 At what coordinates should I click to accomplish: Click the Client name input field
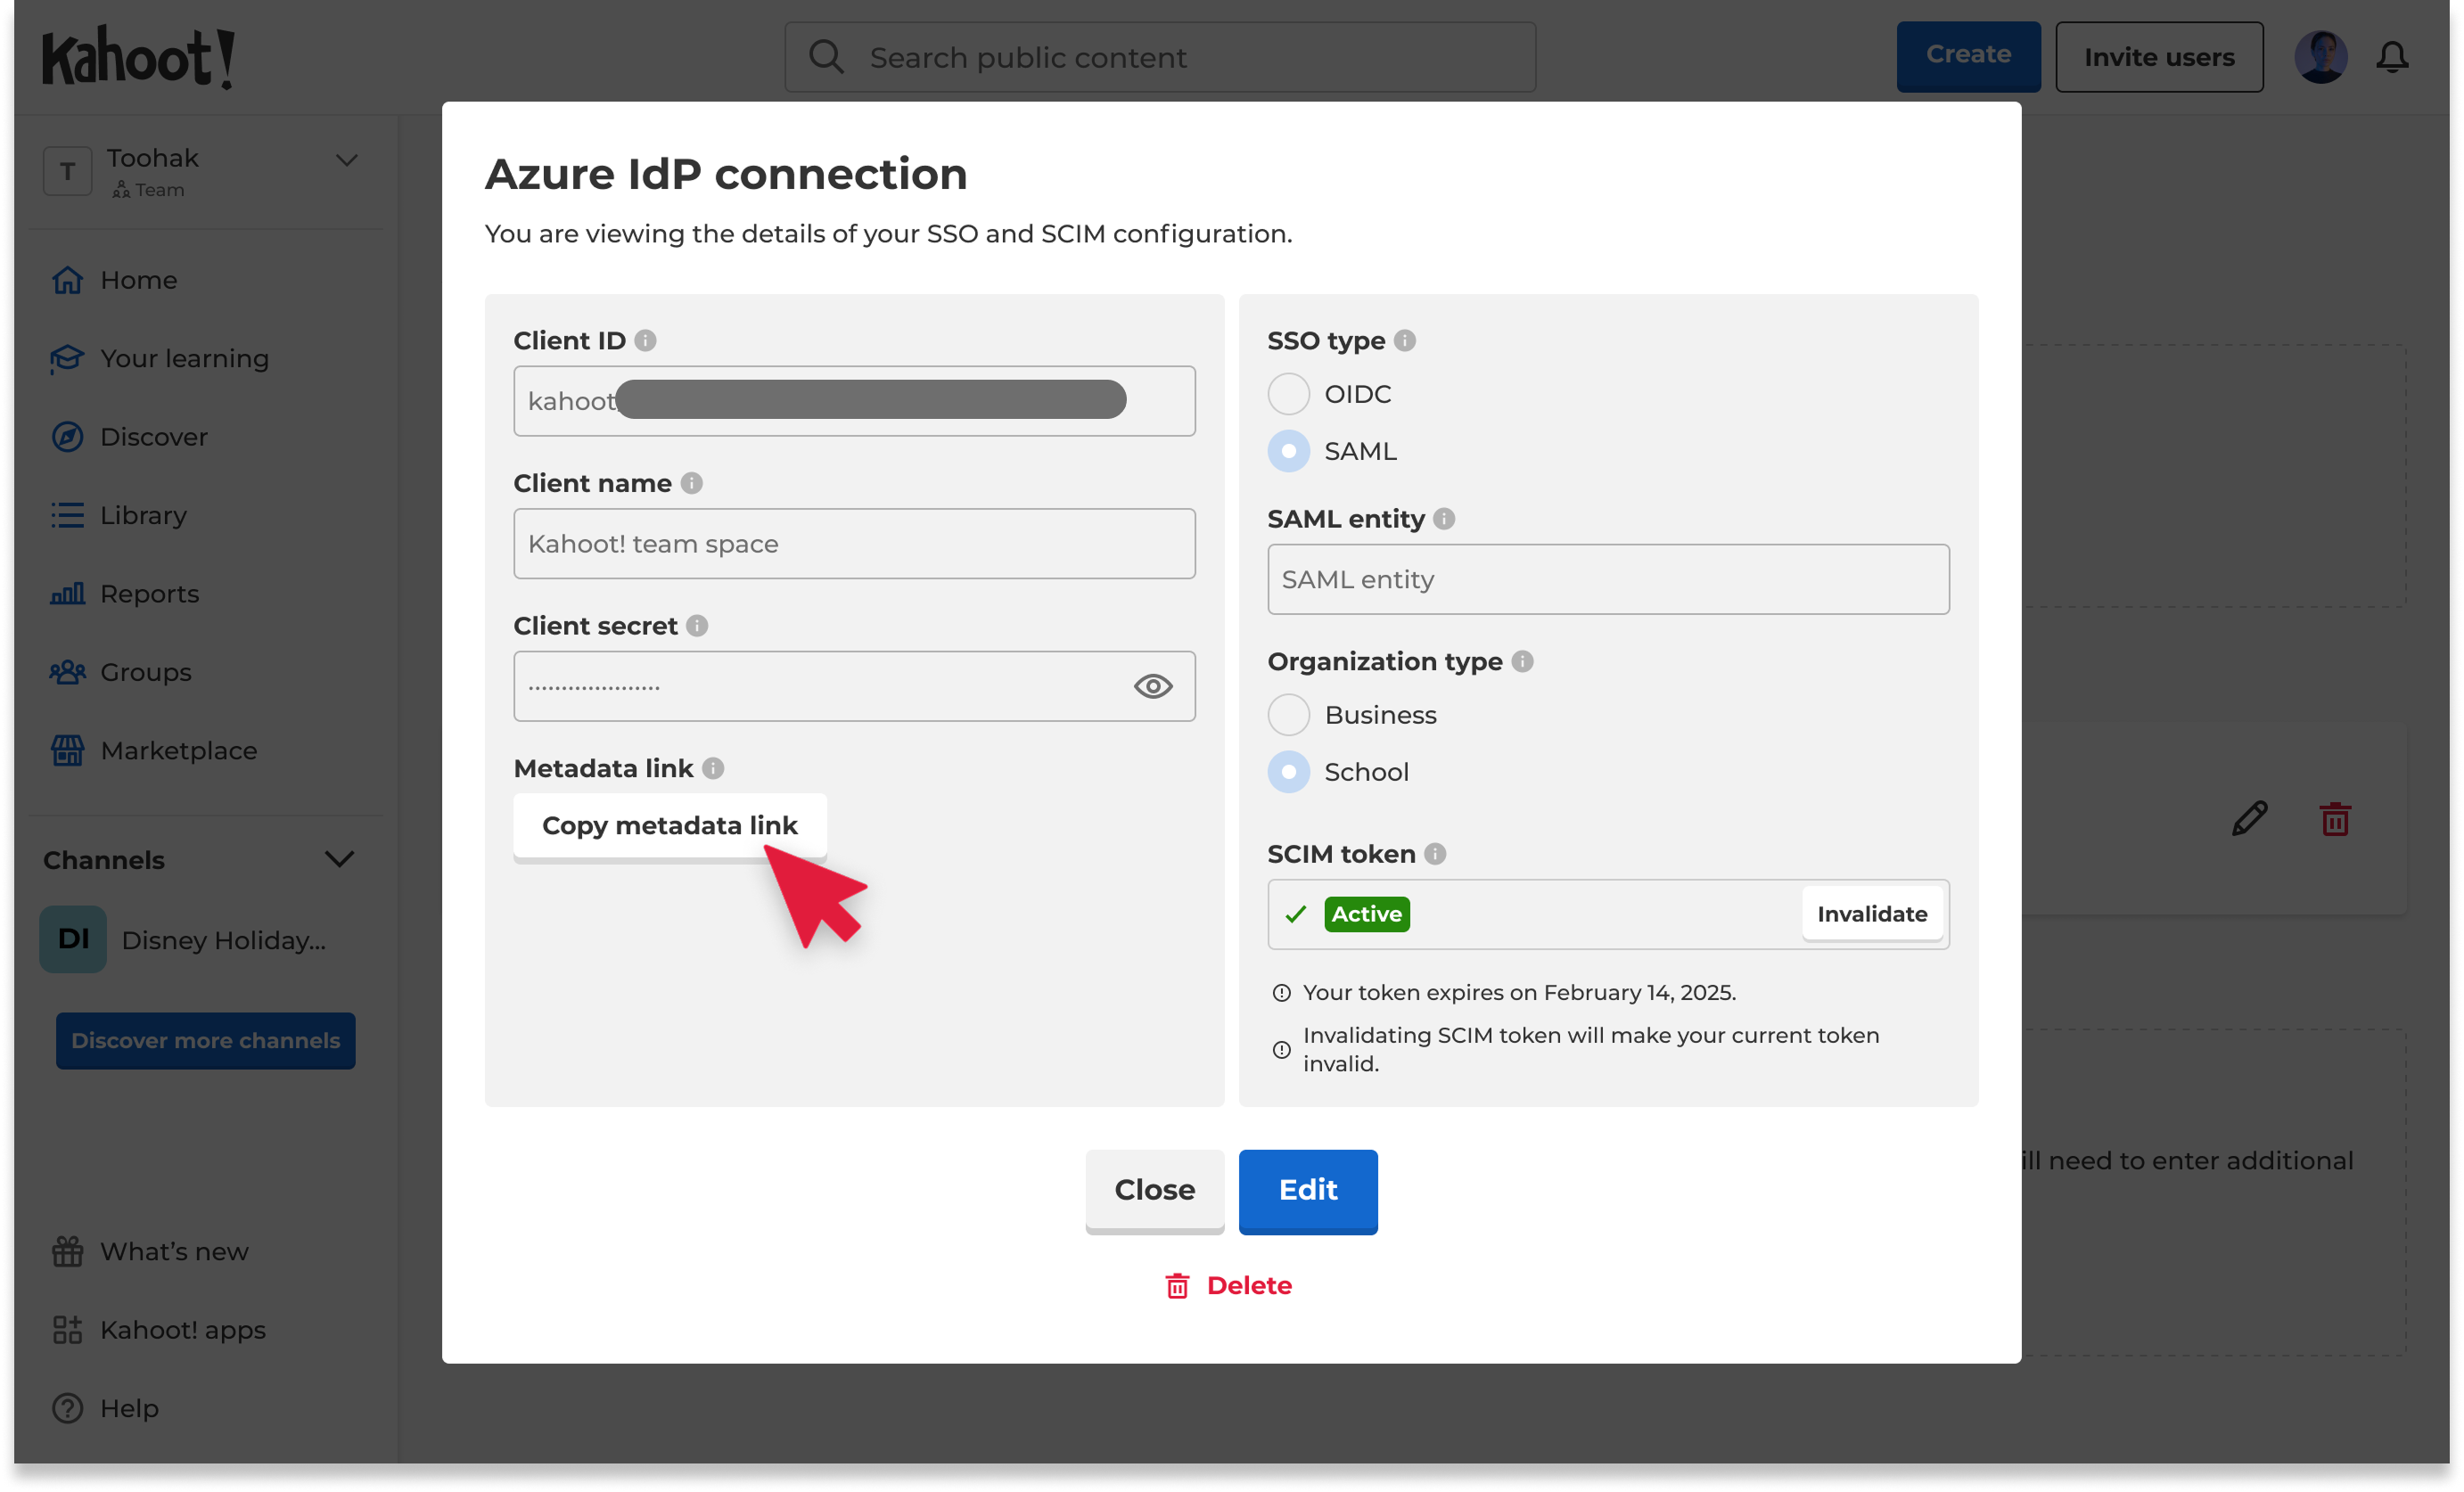pyautogui.click(x=855, y=544)
